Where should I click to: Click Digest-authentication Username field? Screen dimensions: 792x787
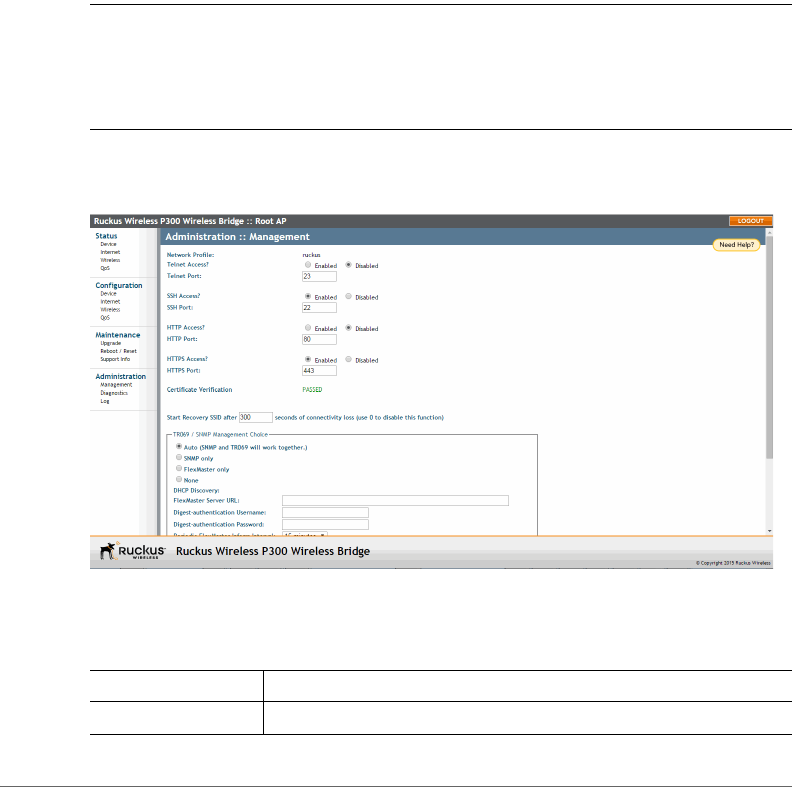tap(325, 513)
